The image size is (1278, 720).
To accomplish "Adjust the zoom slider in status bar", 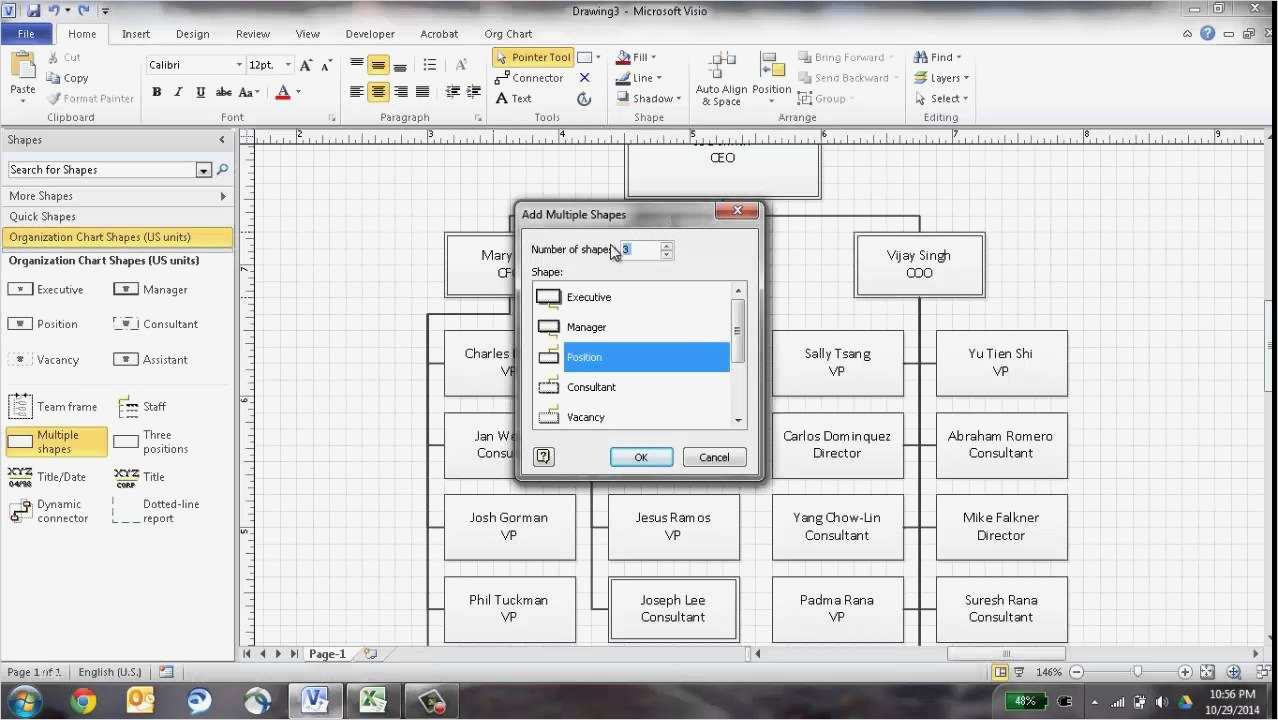I will pos(1137,672).
